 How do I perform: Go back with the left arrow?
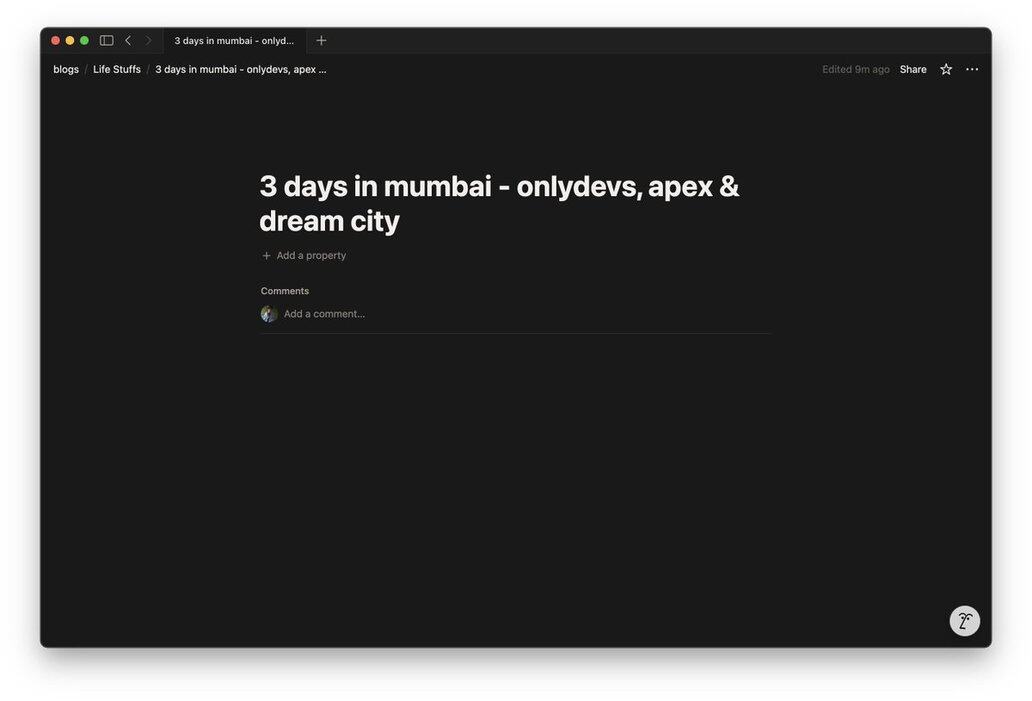(x=128, y=41)
